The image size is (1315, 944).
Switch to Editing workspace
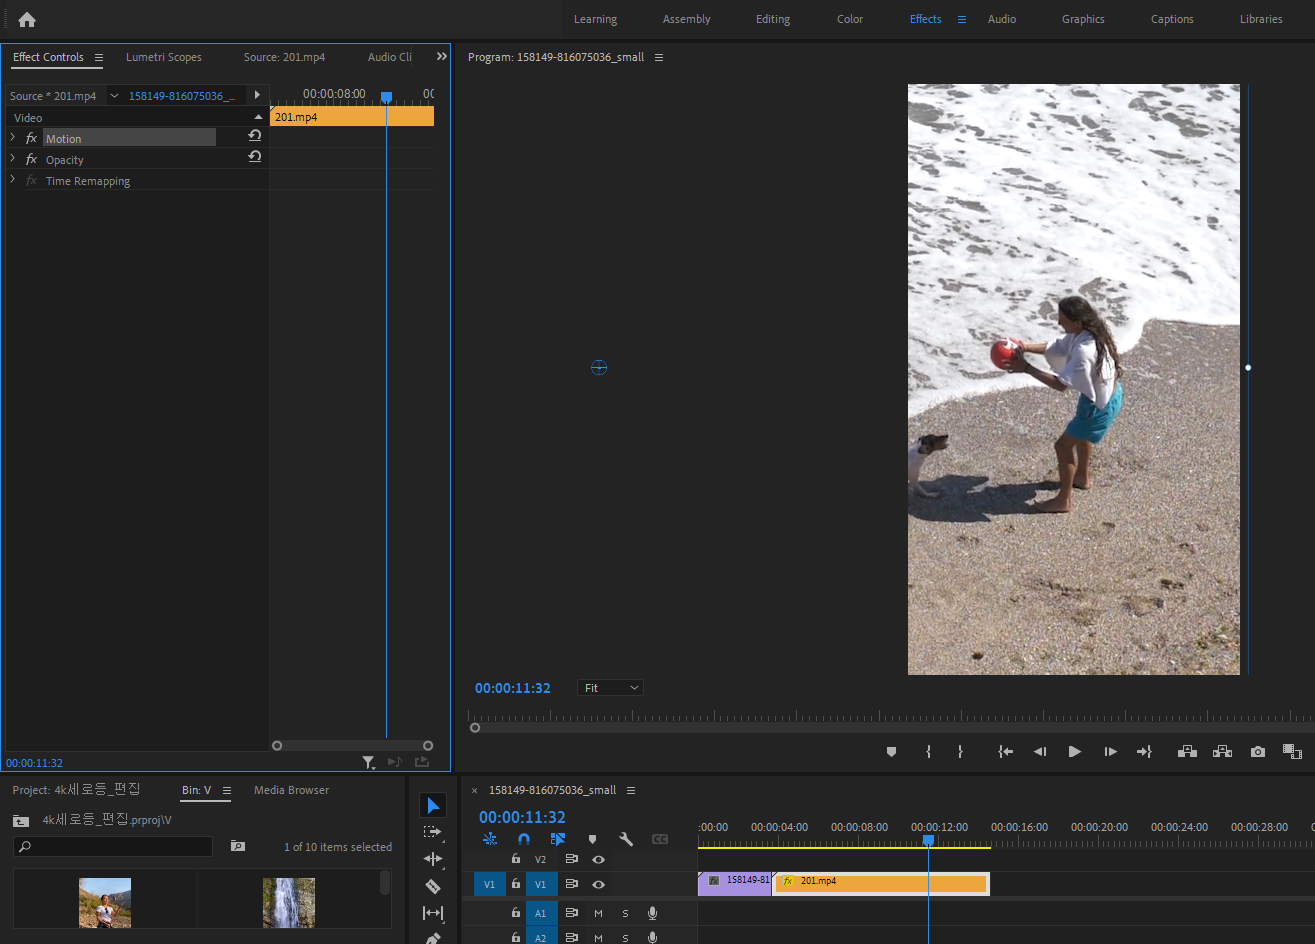pos(772,19)
